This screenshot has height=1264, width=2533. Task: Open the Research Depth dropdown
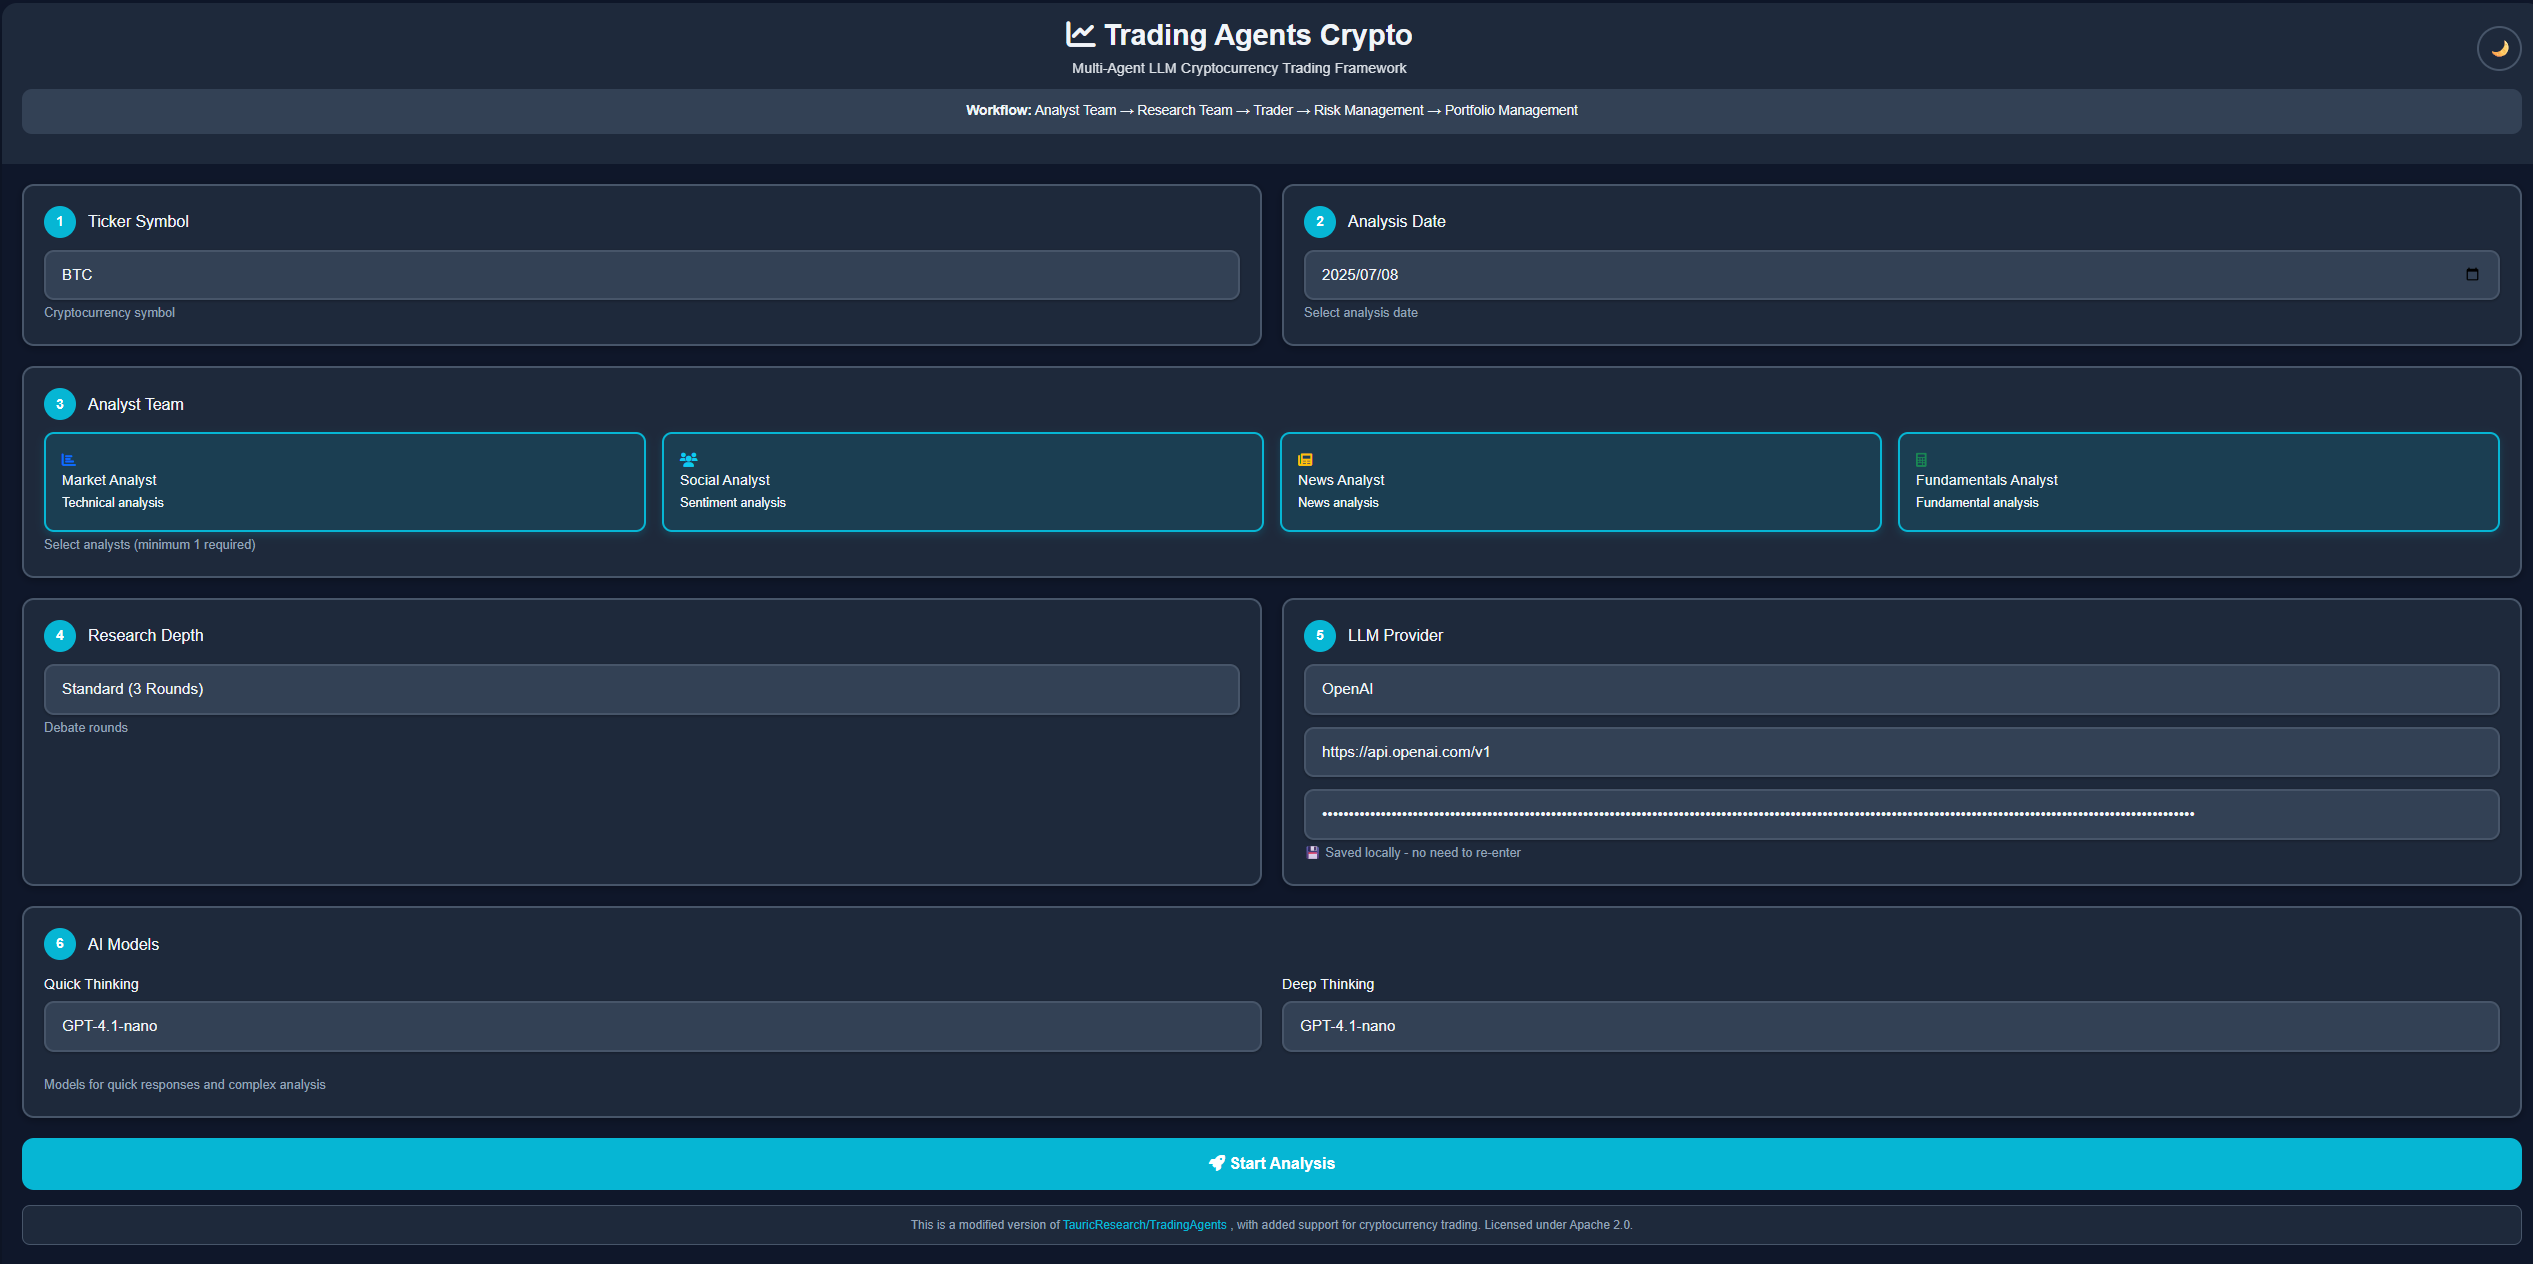coord(642,689)
